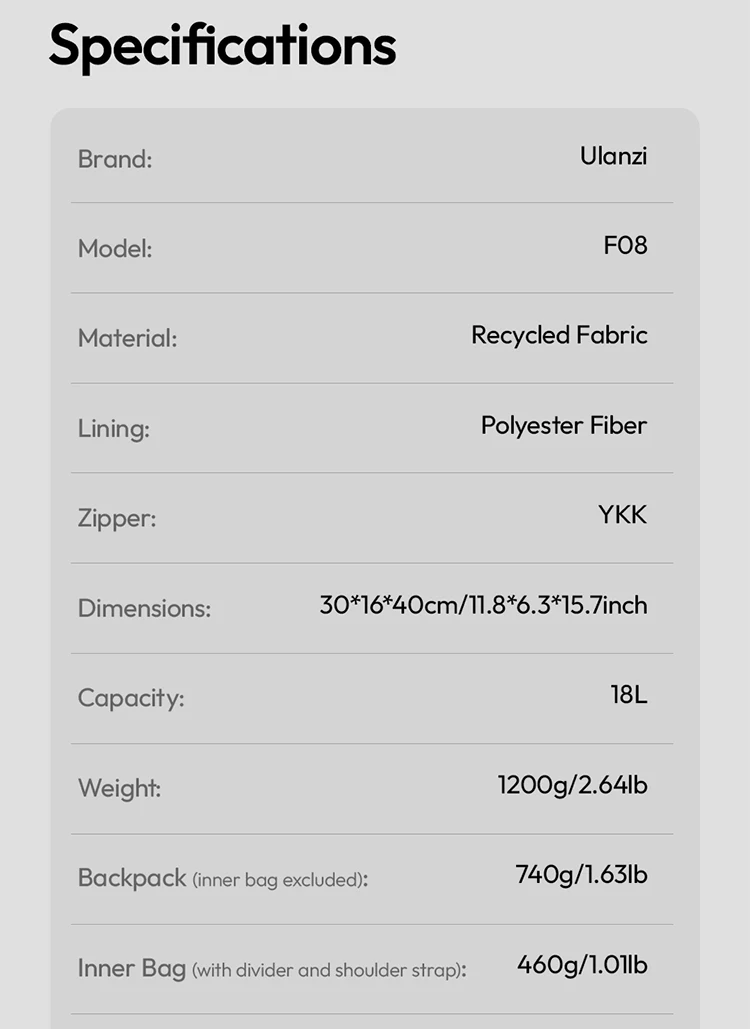Select the Recycled Fabric value
This screenshot has width=750, height=1029.
(x=559, y=335)
